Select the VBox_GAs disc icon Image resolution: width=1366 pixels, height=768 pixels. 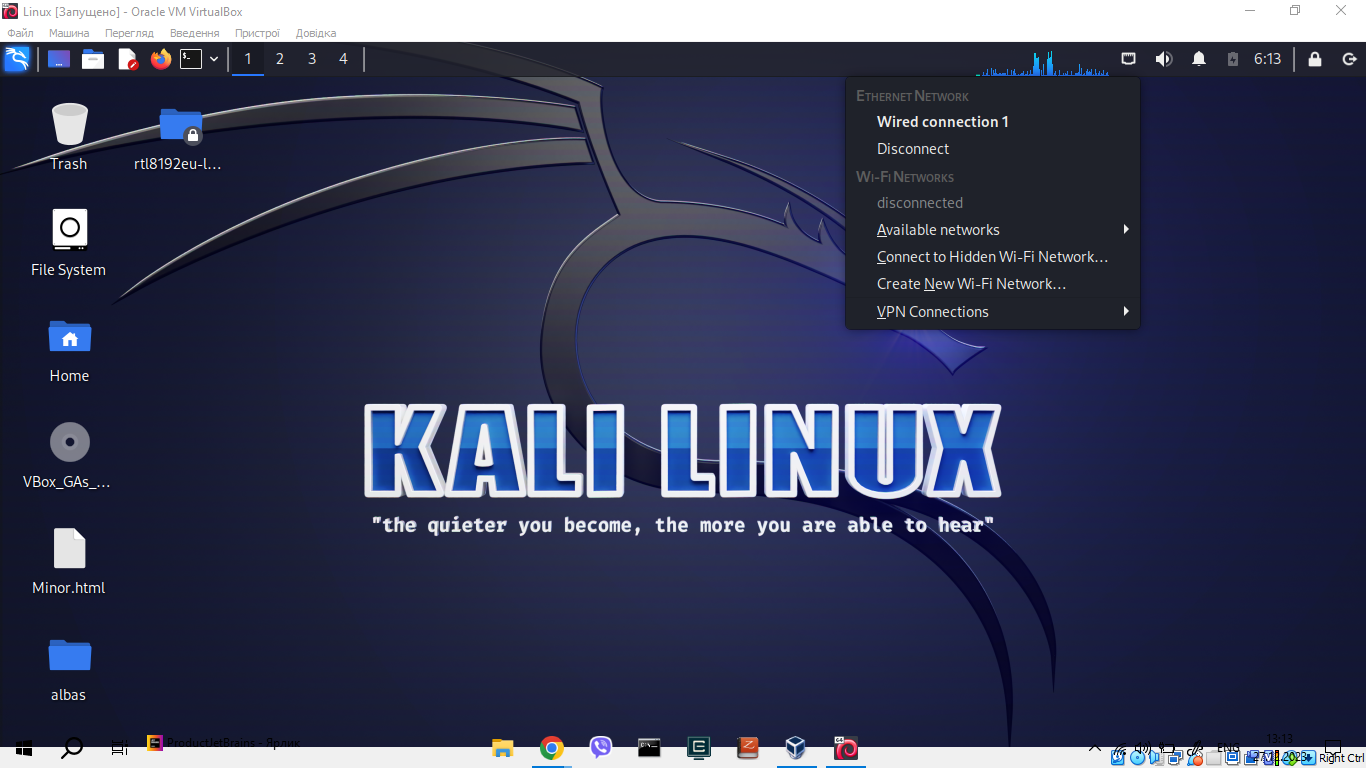tap(69, 455)
